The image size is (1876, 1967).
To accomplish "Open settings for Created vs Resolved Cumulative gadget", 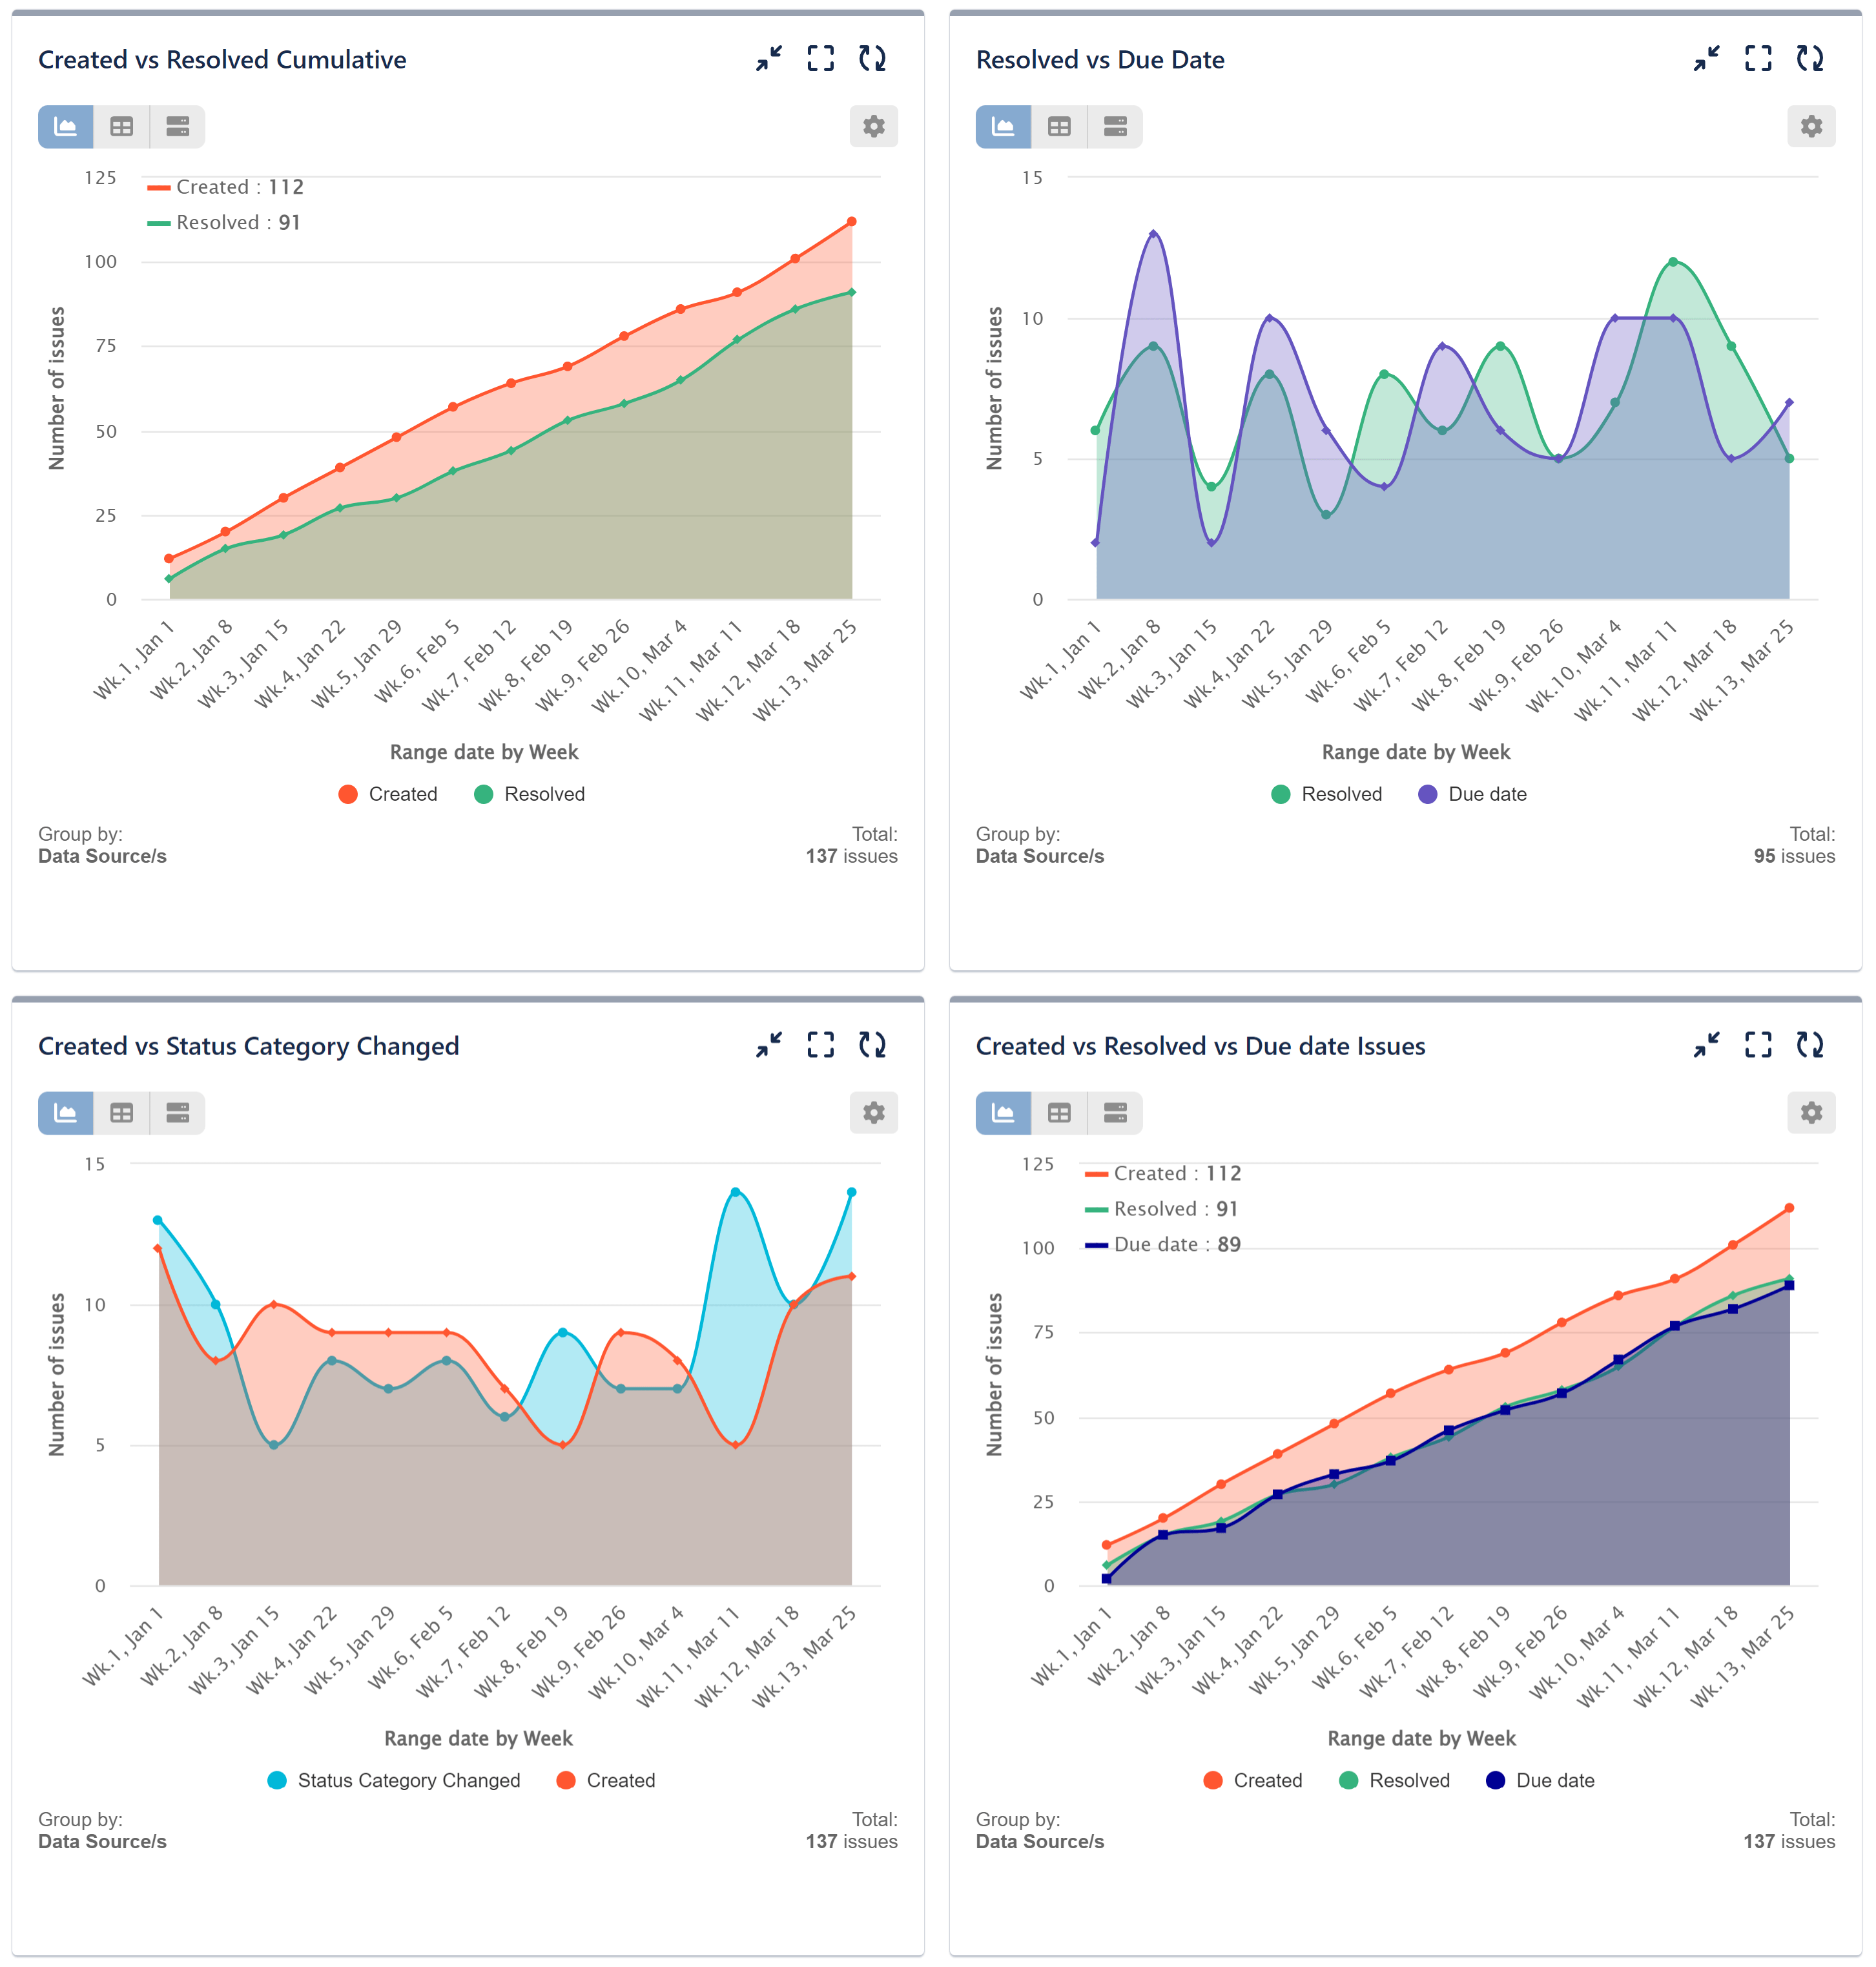I will pos(873,127).
